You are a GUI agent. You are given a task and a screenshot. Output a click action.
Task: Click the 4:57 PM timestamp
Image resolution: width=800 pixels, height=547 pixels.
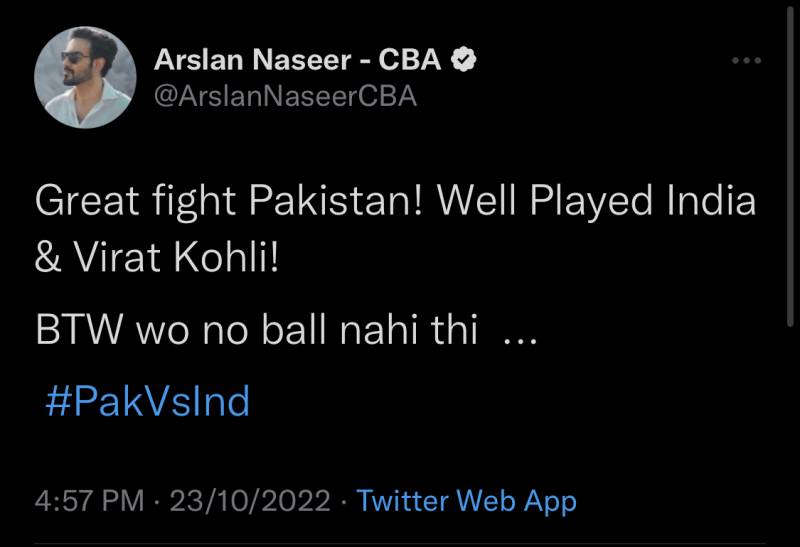[x=89, y=500]
